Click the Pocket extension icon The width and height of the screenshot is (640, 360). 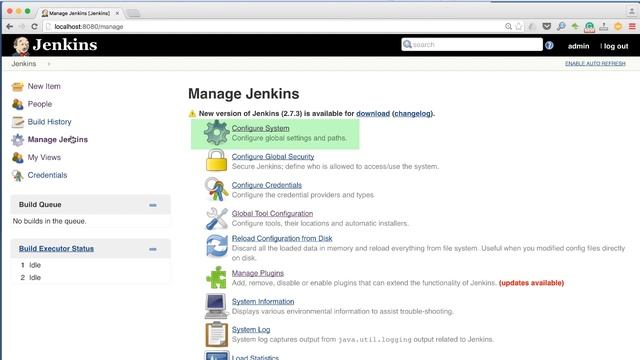click(547, 27)
